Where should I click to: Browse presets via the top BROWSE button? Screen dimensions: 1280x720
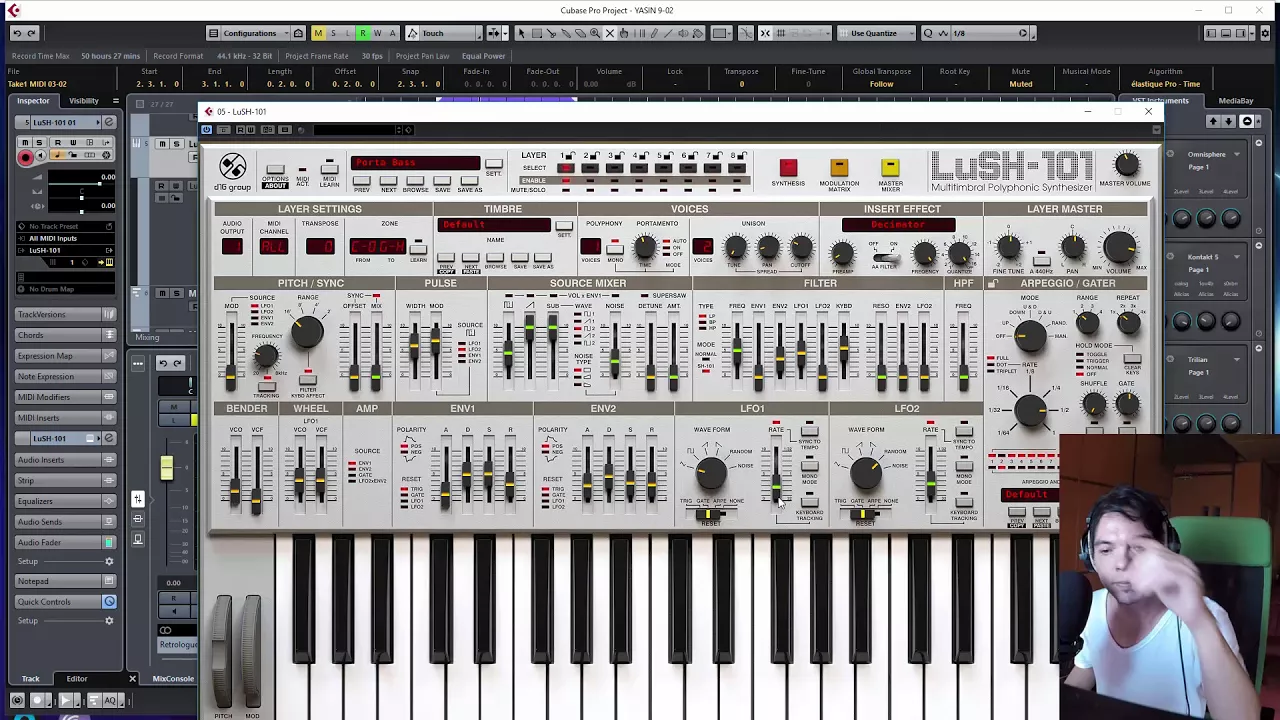pyautogui.click(x=415, y=181)
